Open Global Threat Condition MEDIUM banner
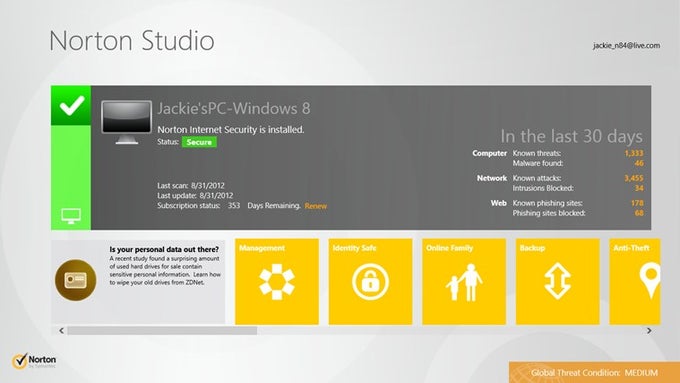 [x=594, y=373]
